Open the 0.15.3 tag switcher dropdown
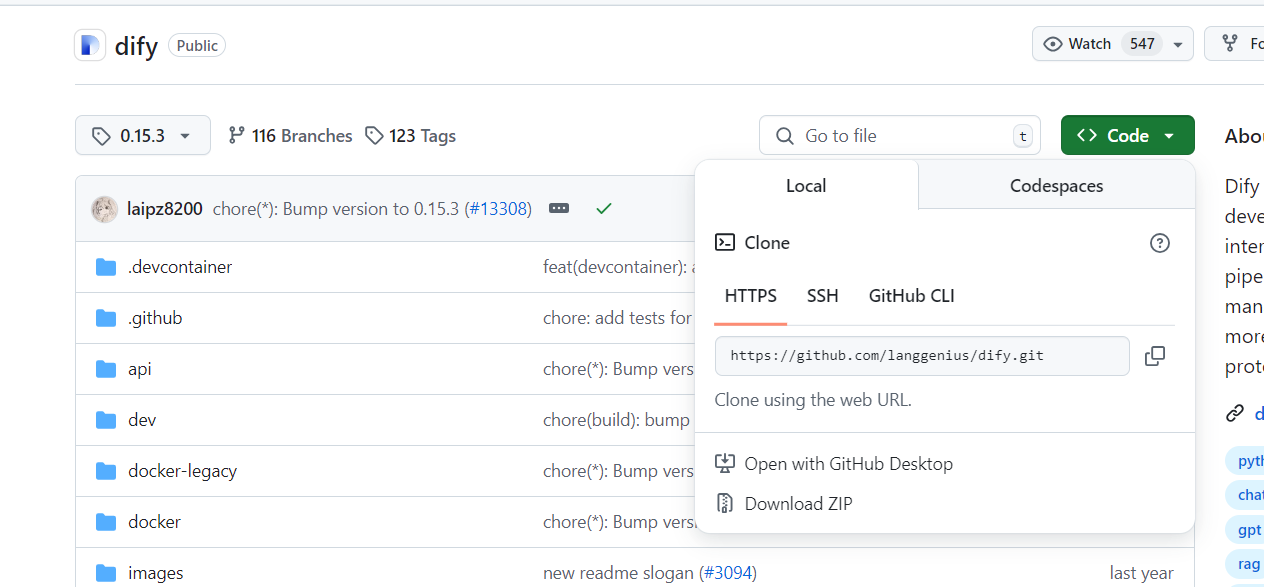The height and width of the screenshot is (587, 1264). 143,135
